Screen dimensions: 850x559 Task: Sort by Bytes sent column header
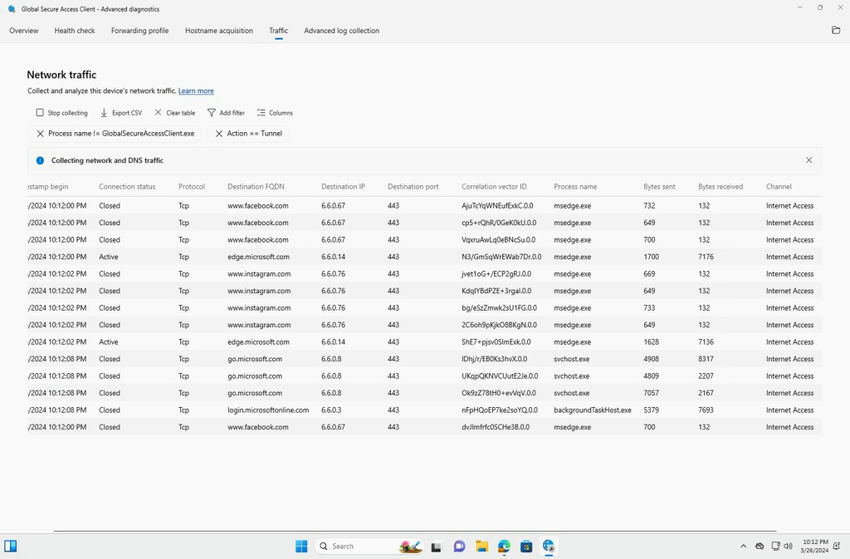659,187
